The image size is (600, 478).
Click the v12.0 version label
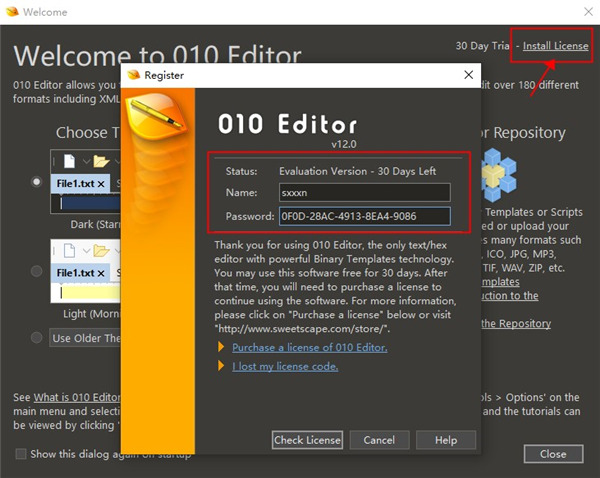(x=344, y=144)
